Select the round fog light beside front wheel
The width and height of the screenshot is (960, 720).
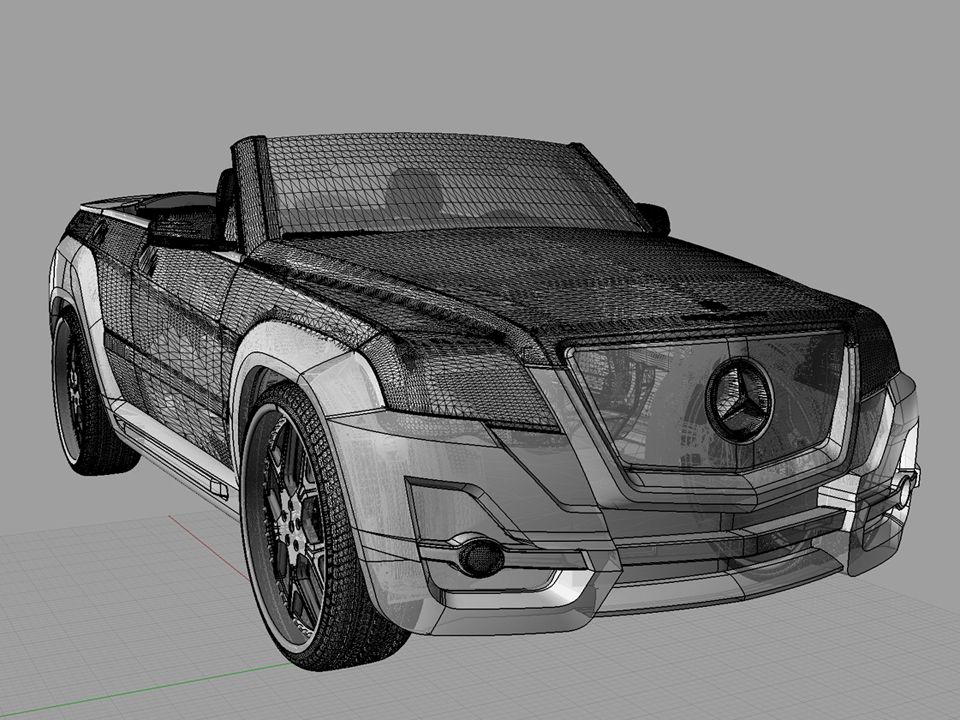pos(481,557)
